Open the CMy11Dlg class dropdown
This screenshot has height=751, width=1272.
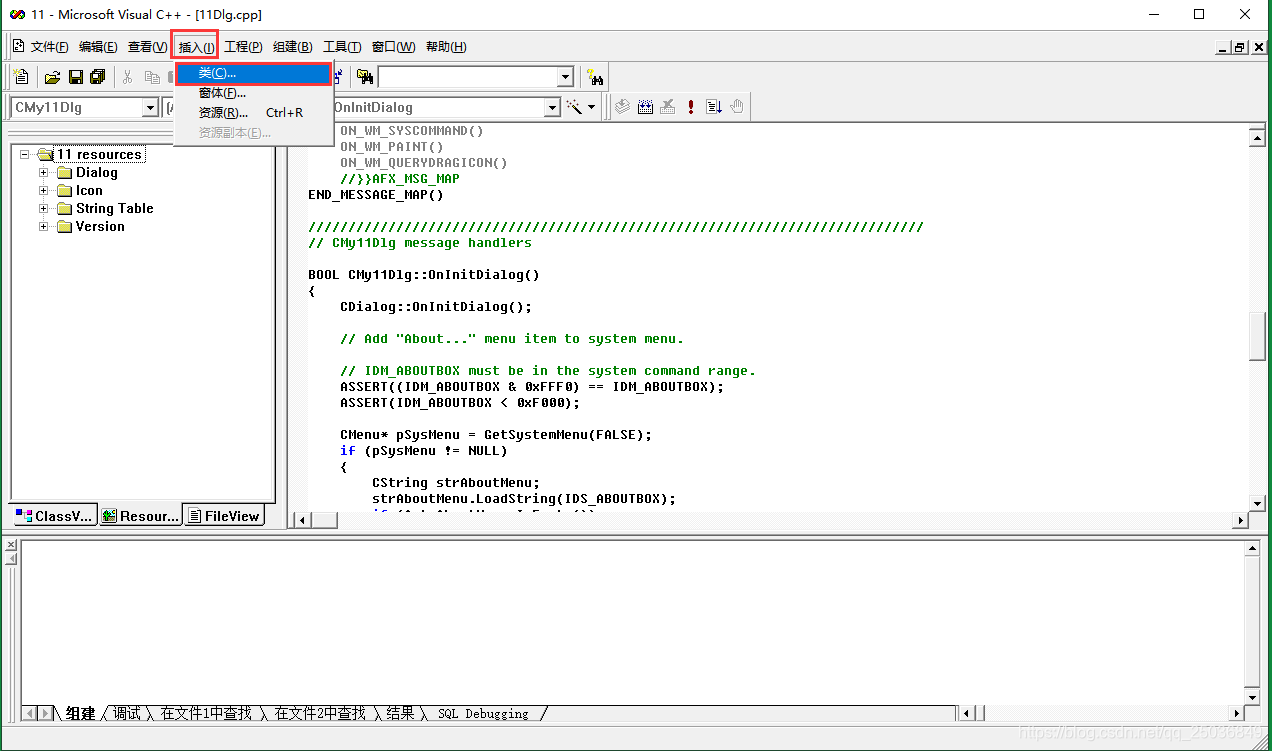tap(151, 108)
